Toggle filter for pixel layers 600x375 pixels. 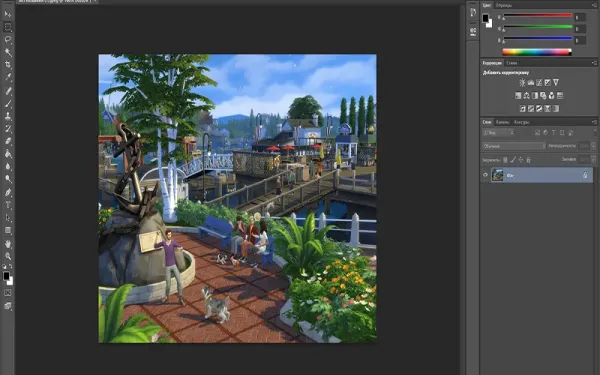(538, 133)
